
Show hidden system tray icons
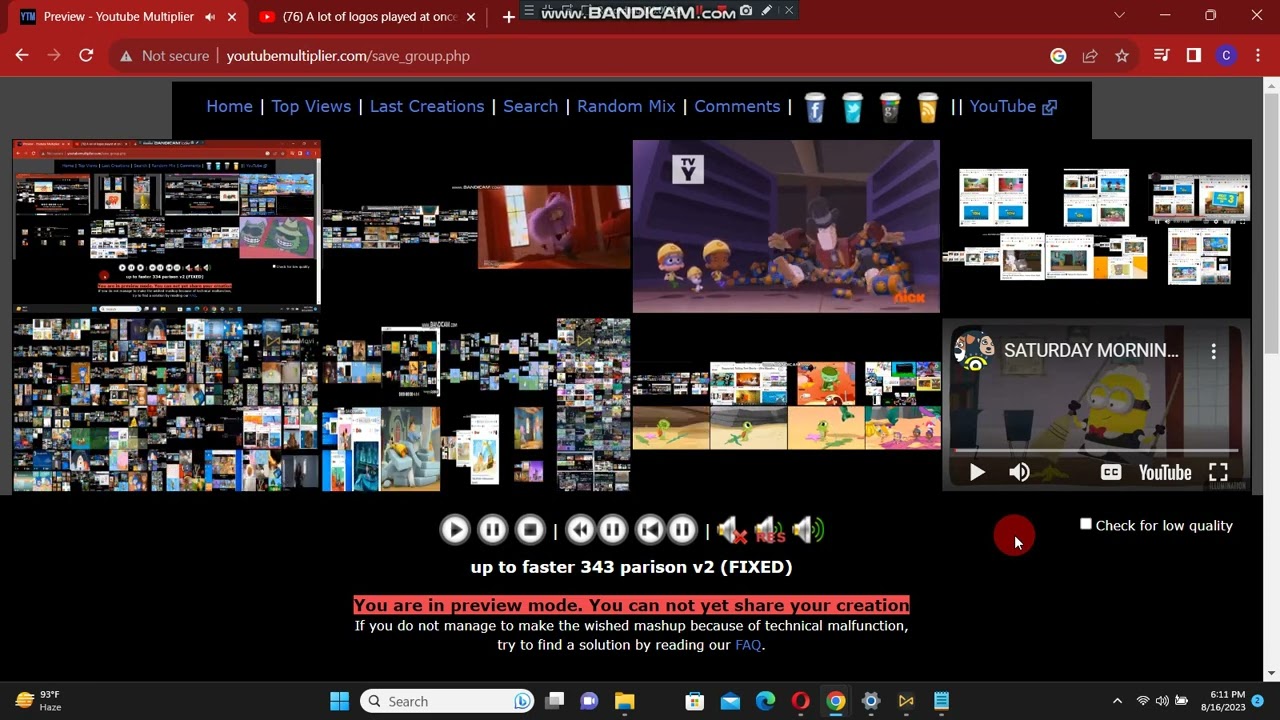coord(1117,701)
